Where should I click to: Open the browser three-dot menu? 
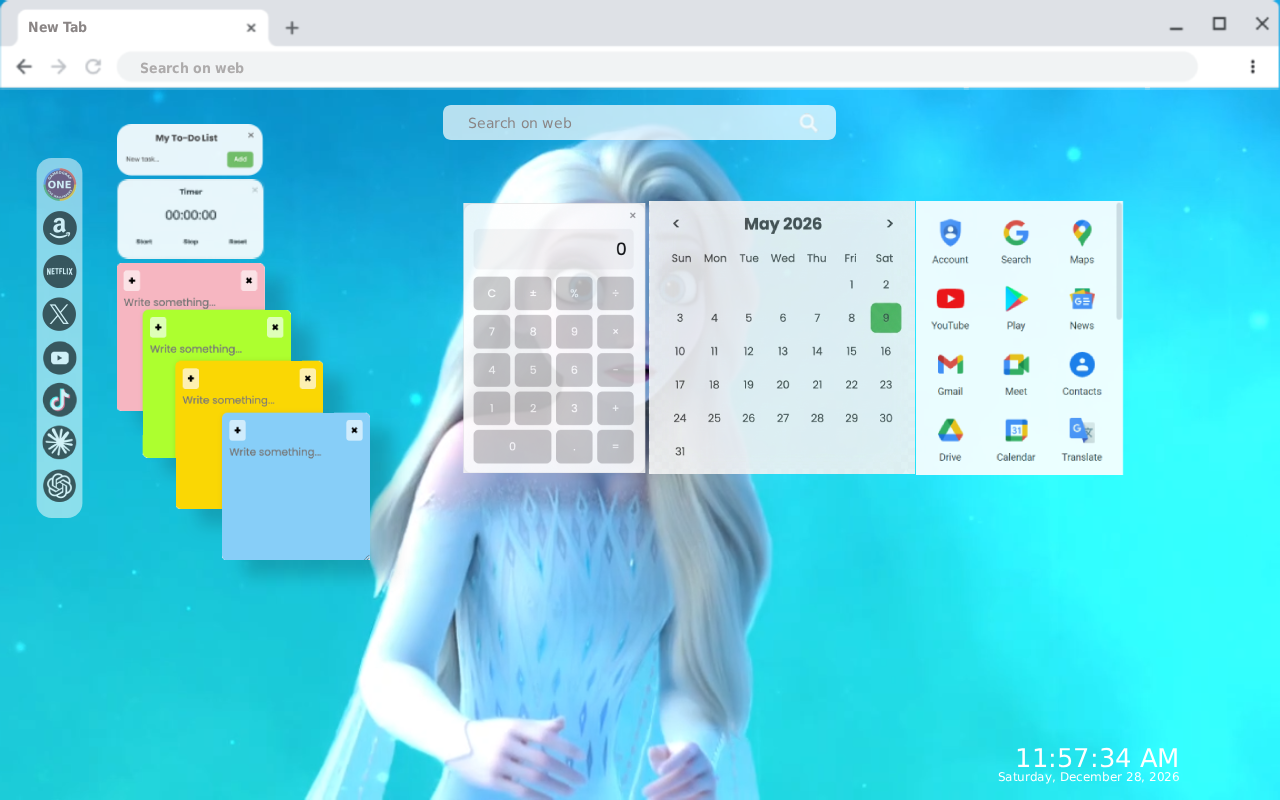pos(1252,67)
